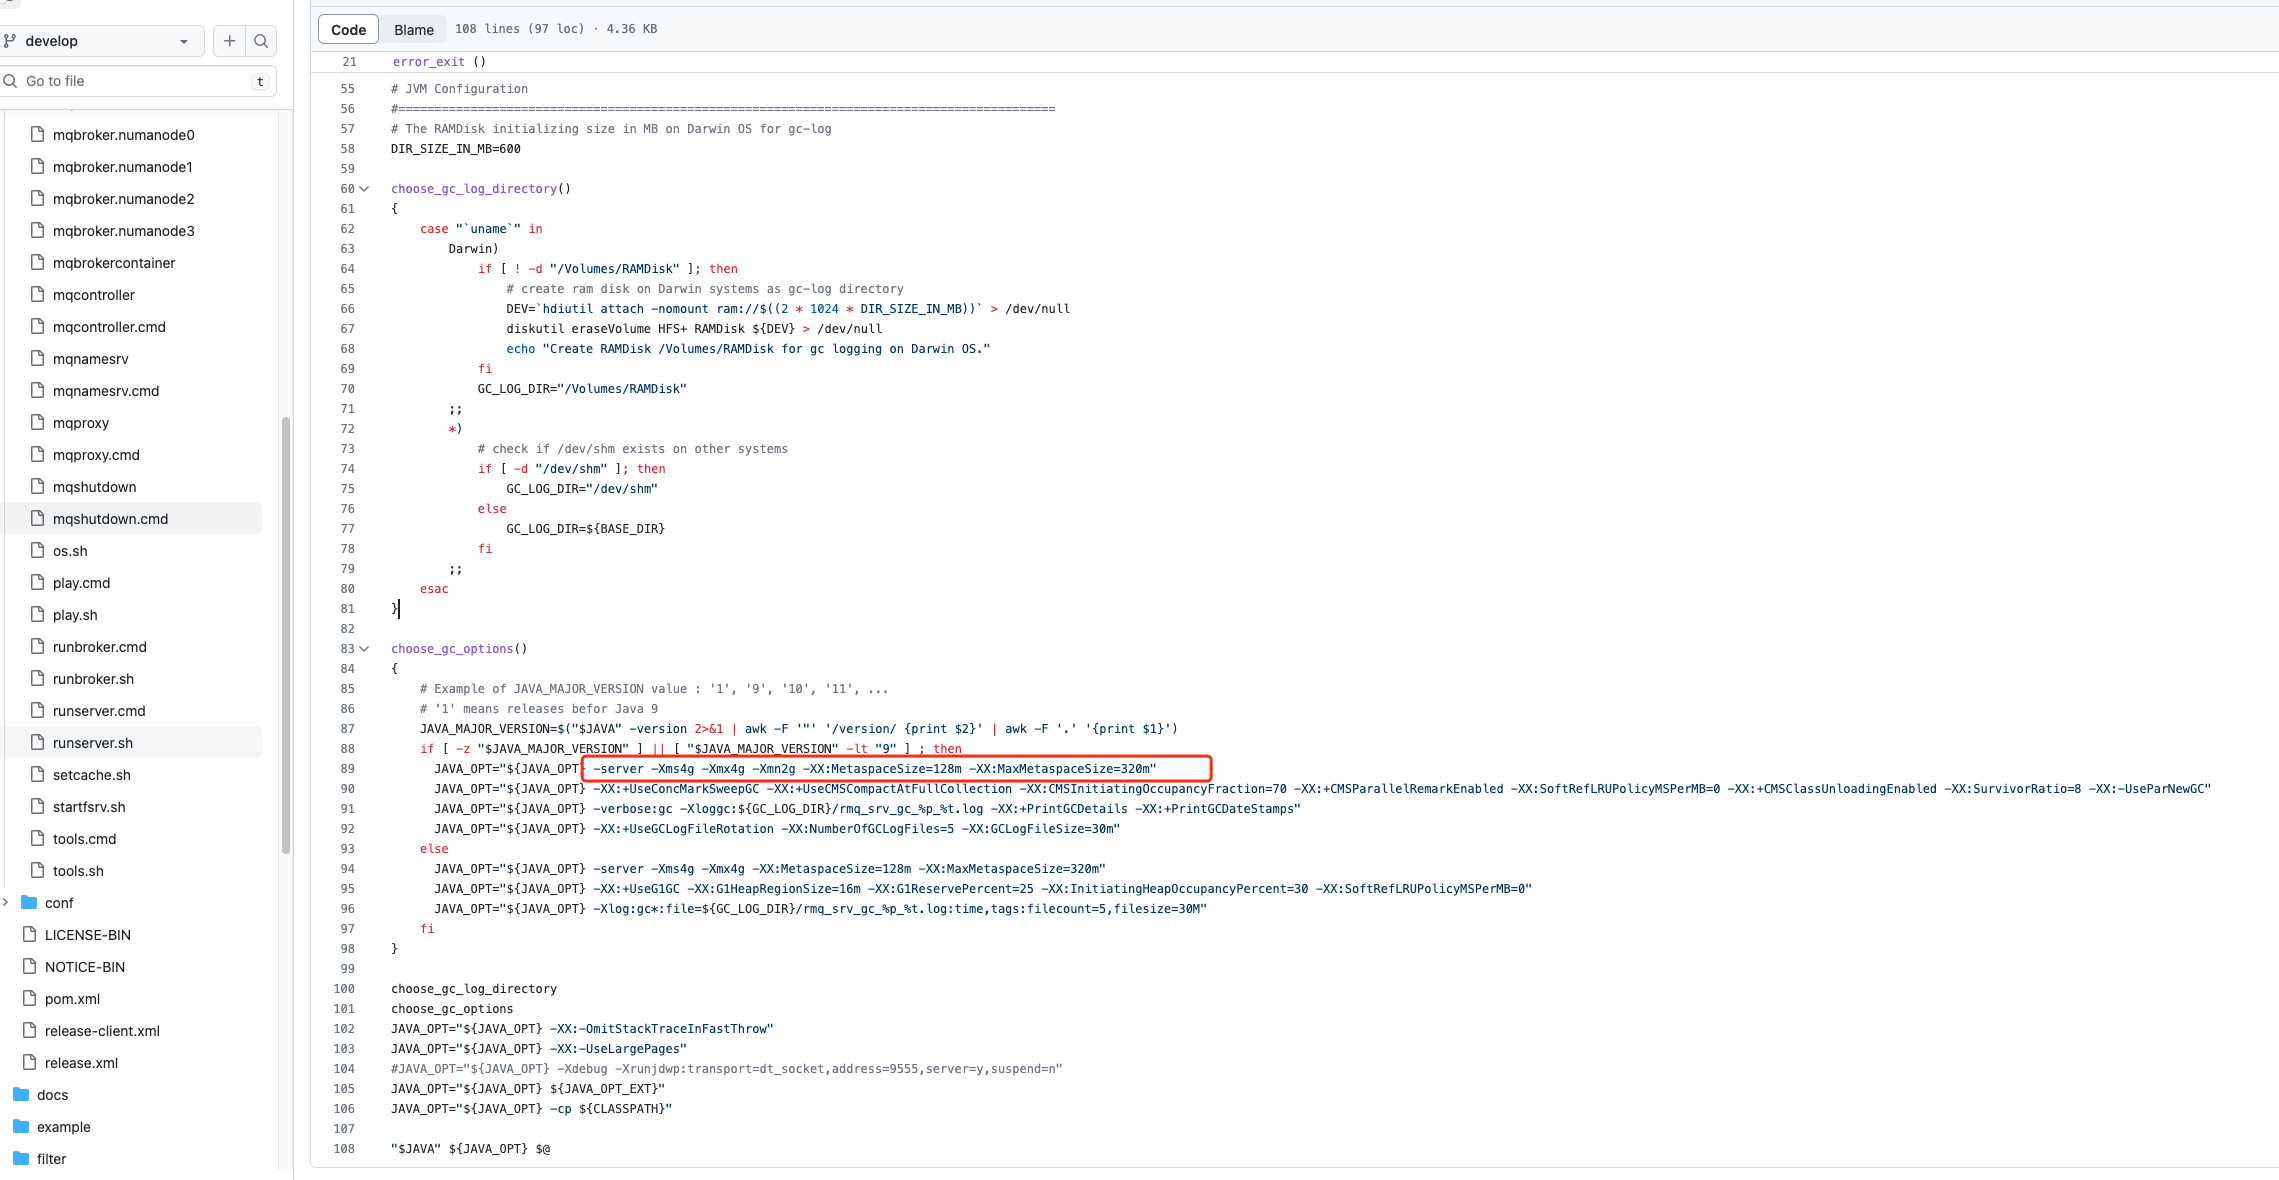Image resolution: width=2279 pixels, height=1180 pixels.
Task: Switch to the Blame tab
Action: pyautogui.click(x=414, y=29)
